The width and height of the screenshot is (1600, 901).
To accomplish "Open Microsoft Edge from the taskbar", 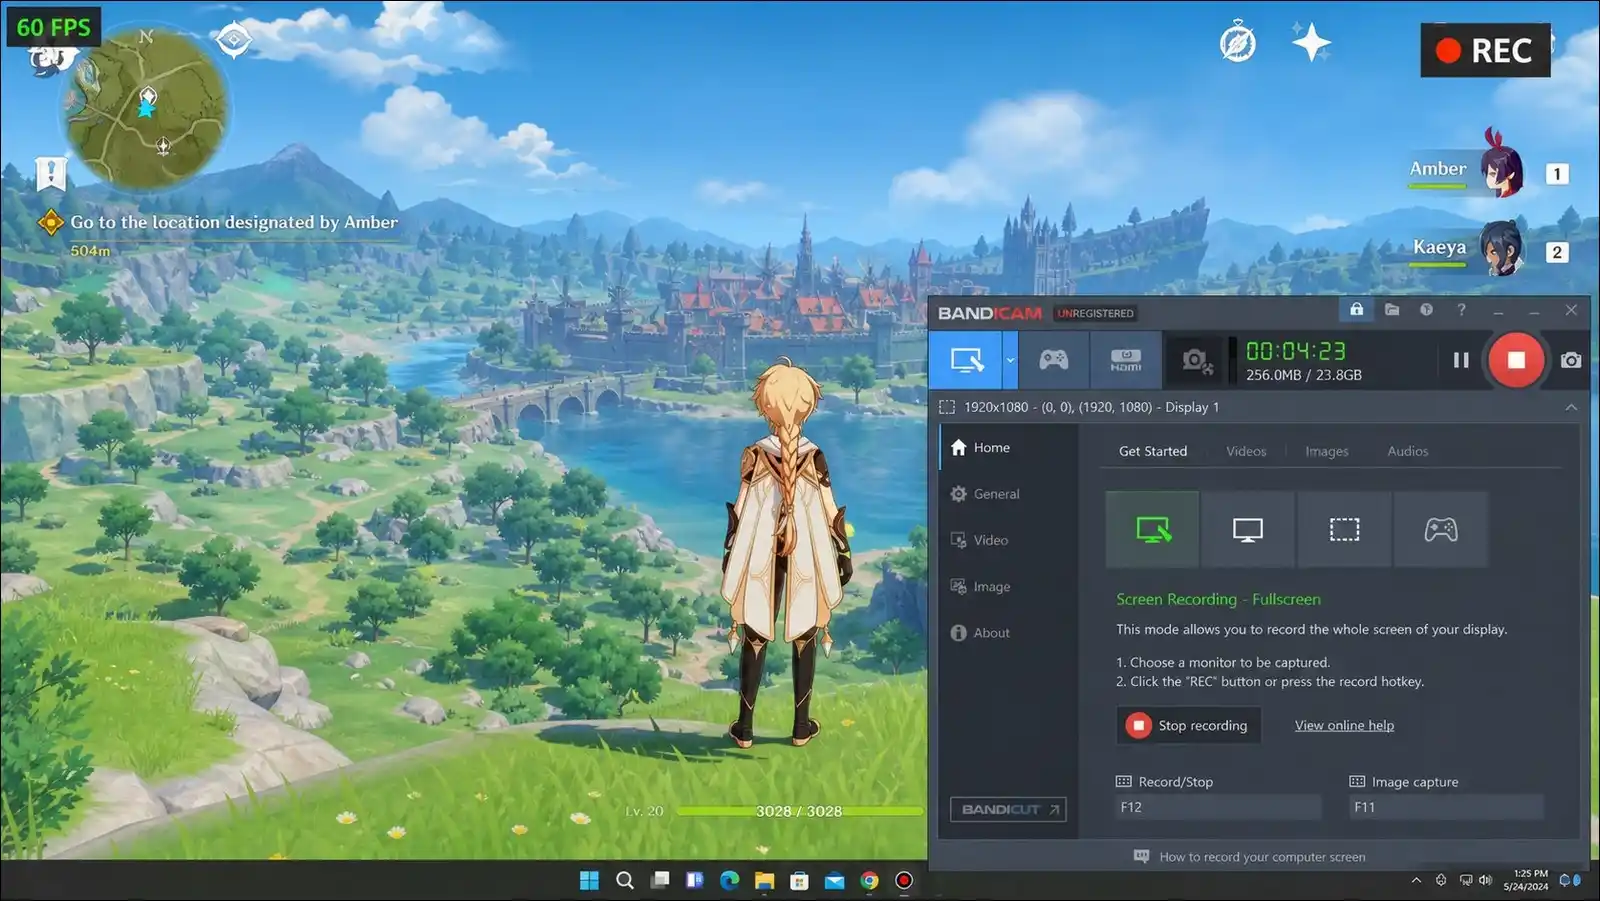I will click(729, 880).
